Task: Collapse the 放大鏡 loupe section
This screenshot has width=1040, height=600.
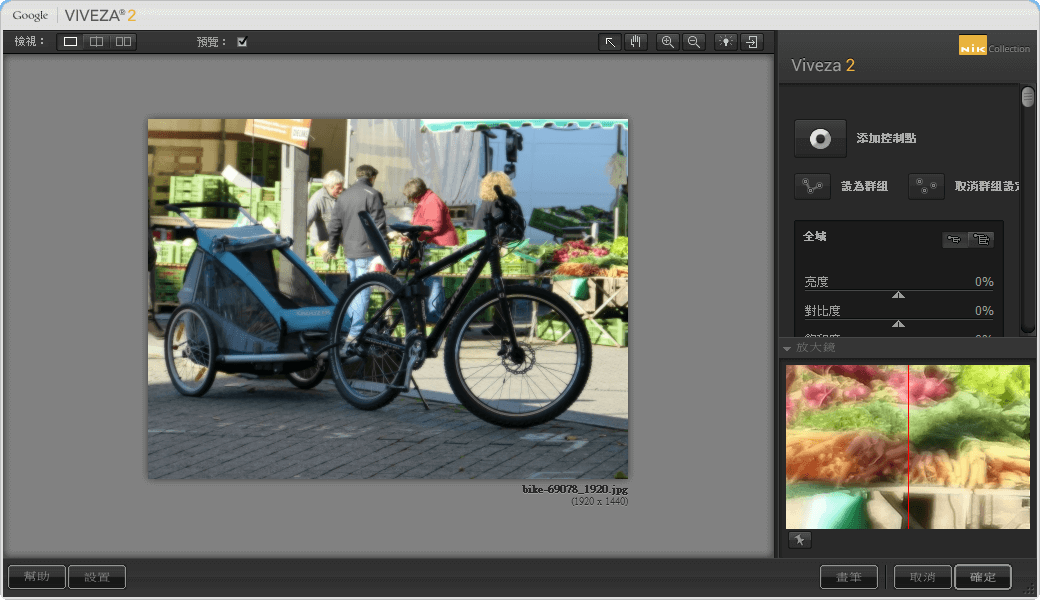Action: tap(787, 348)
